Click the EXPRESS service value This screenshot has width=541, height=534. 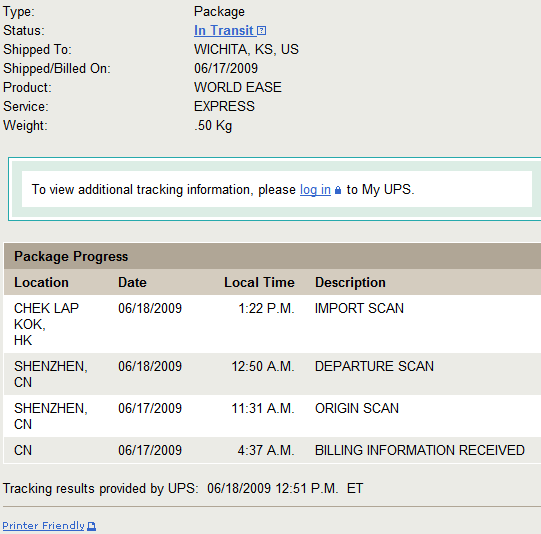(x=224, y=107)
